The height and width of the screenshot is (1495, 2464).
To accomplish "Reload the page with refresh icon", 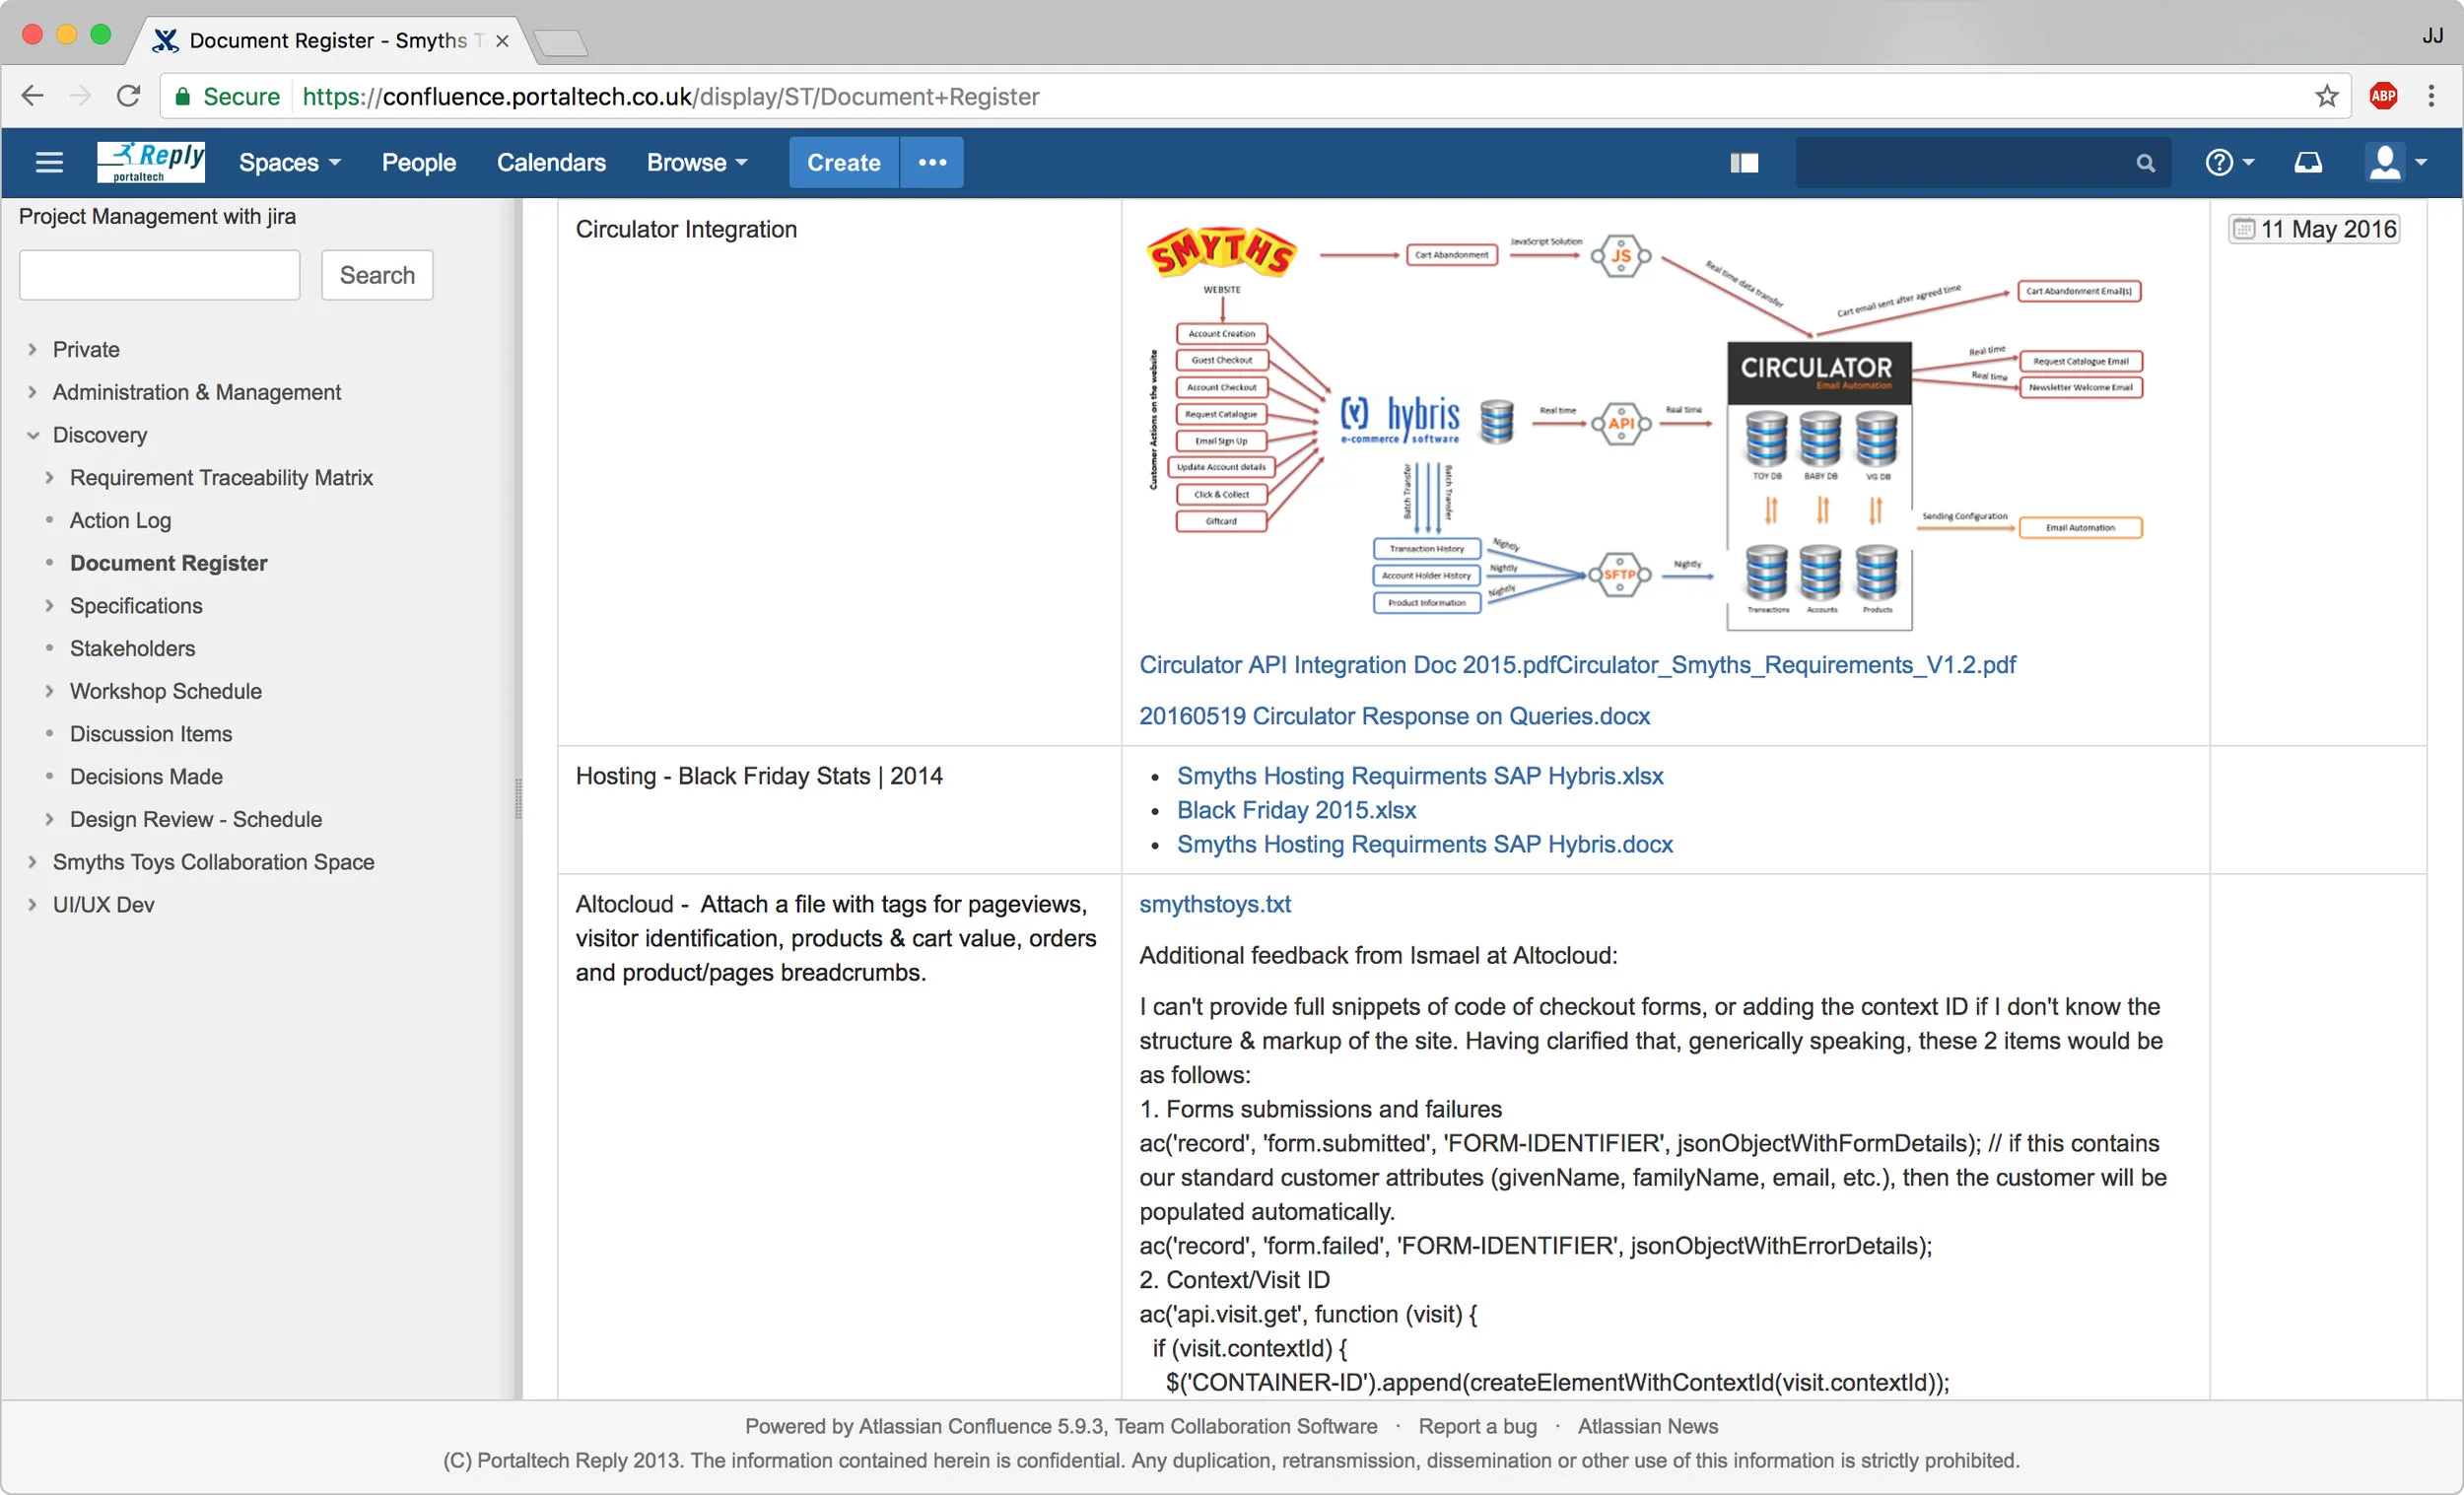I will (x=129, y=96).
